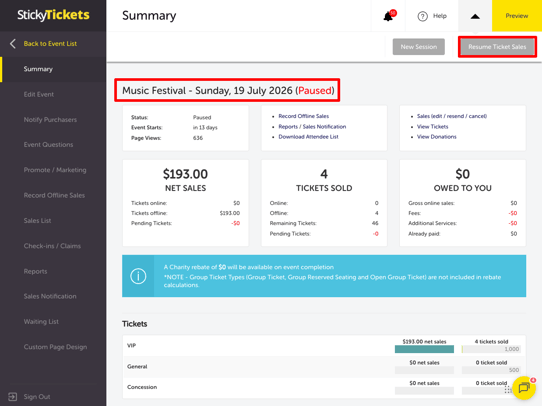Click the 4 tickets sold figure
The image size is (542, 406).
click(x=324, y=174)
